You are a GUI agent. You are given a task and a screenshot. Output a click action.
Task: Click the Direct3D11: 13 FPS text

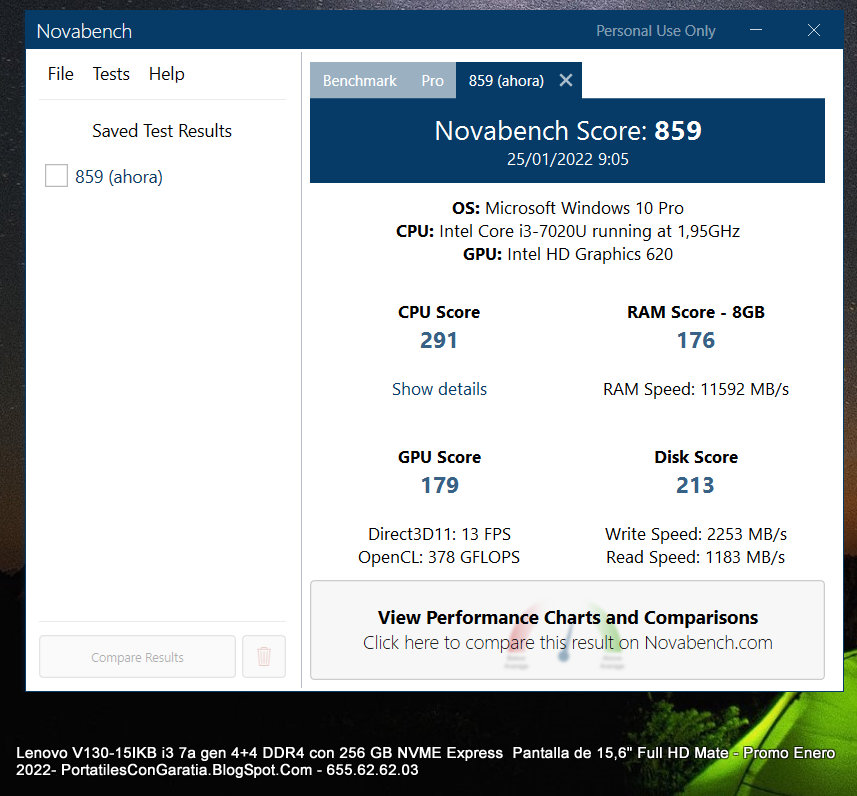click(x=439, y=534)
